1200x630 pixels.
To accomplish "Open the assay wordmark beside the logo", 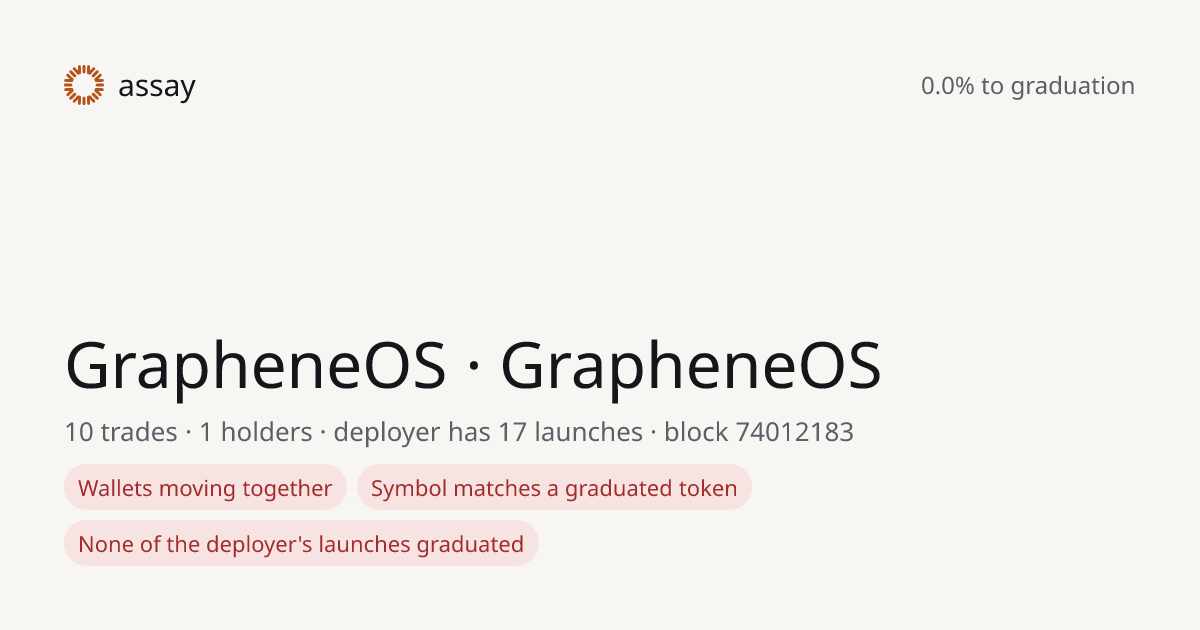I will [157, 87].
